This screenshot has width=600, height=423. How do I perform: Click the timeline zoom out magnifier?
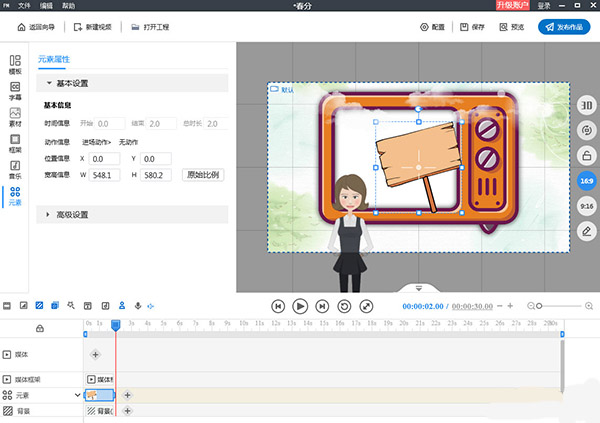point(530,306)
